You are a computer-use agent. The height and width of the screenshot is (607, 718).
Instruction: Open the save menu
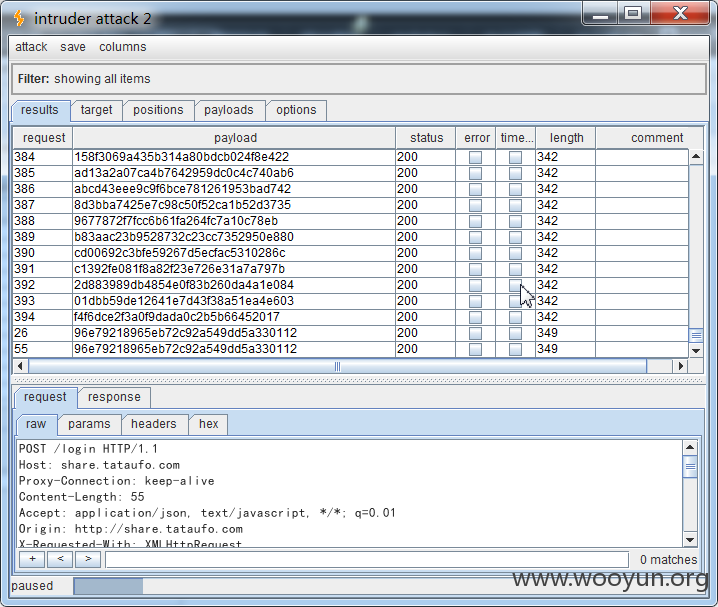(x=73, y=47)
